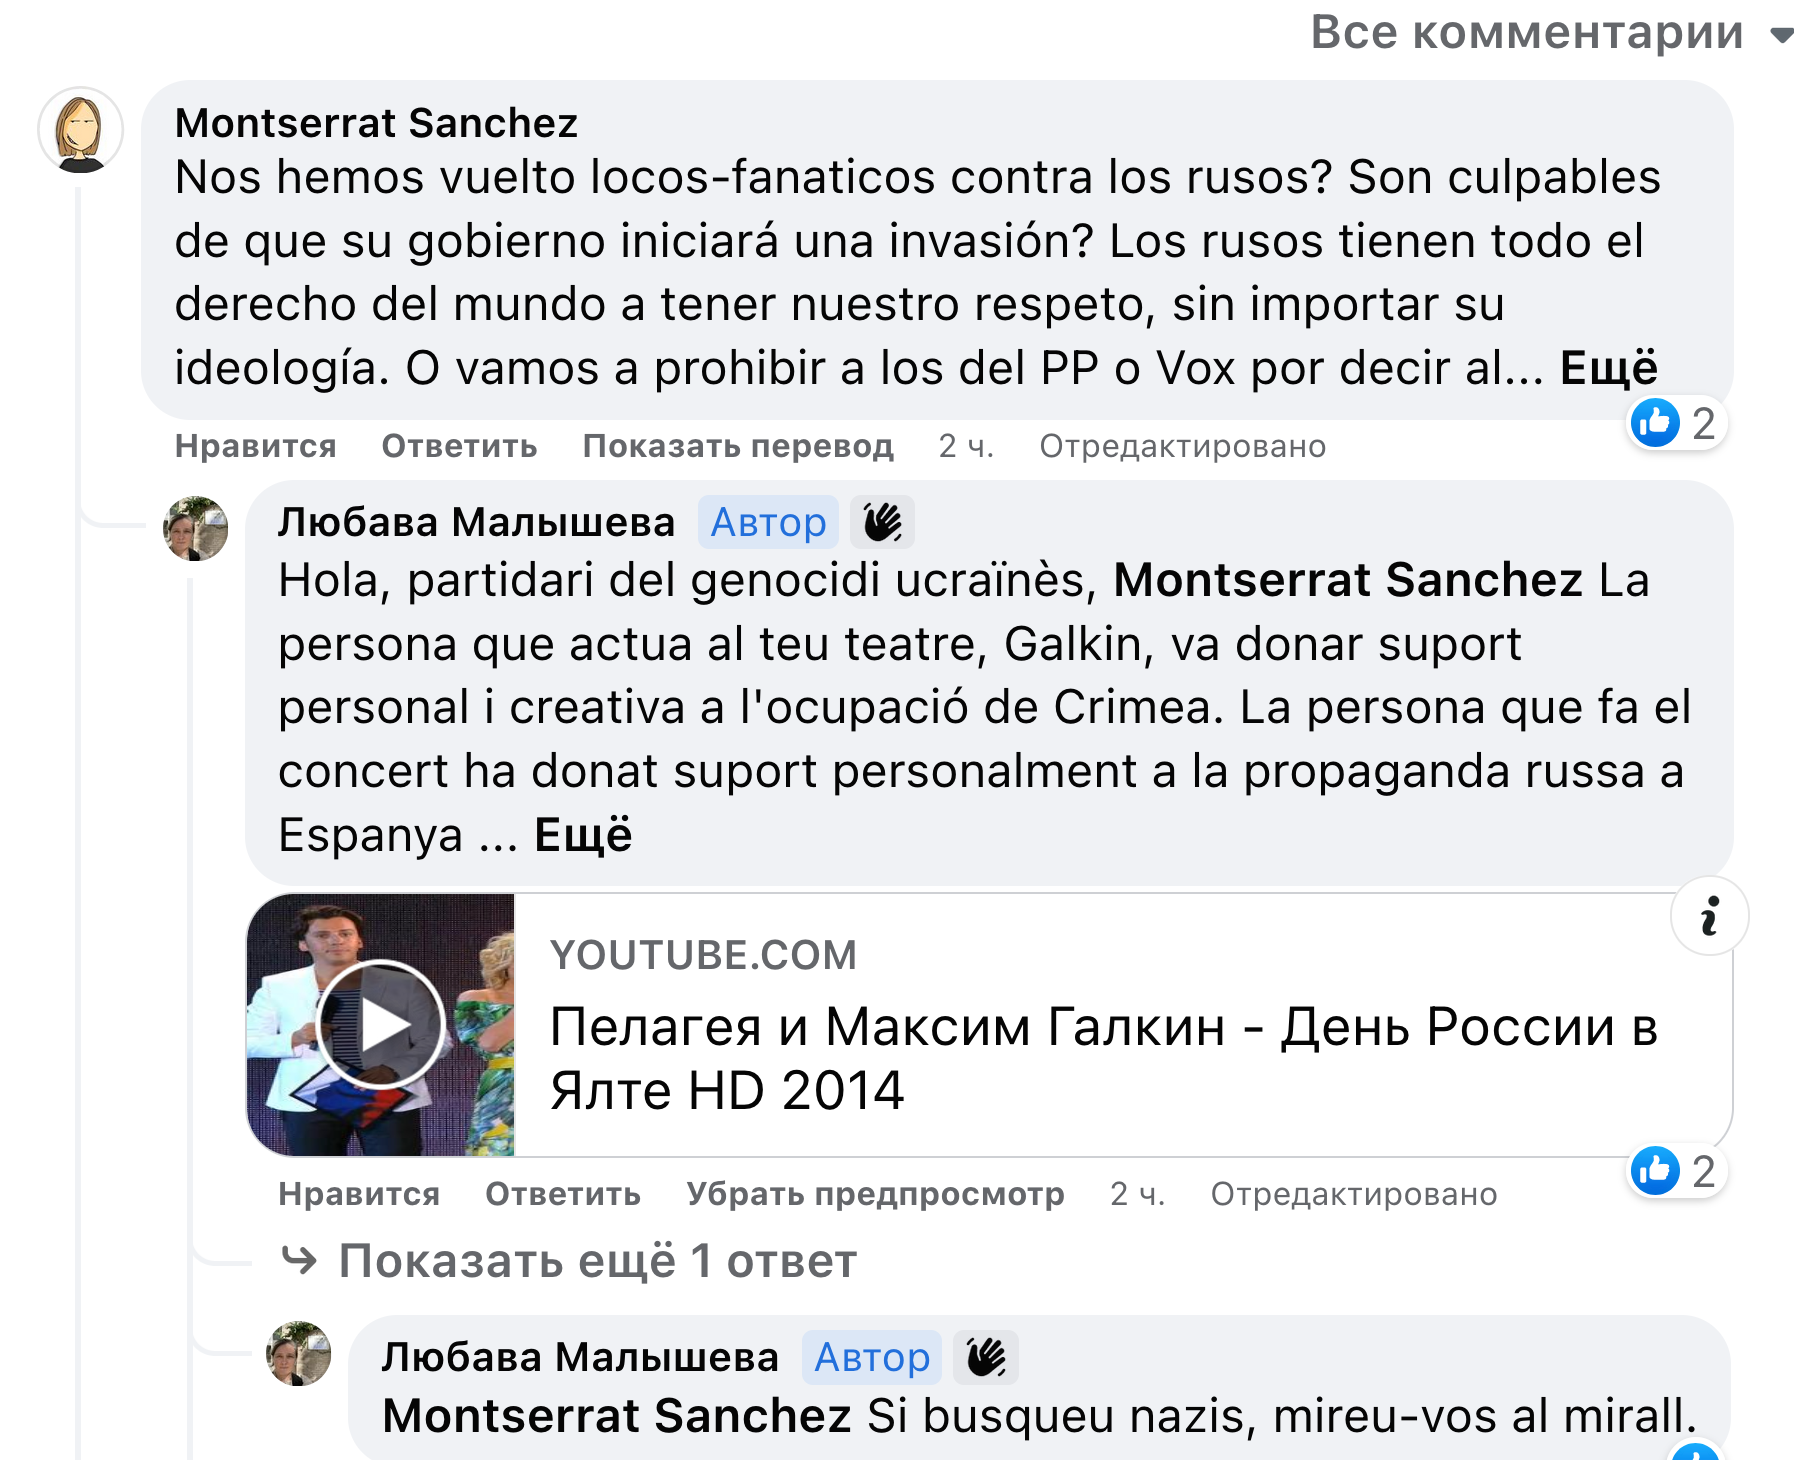This screenshot has width=1794, height=1460.
Task: Click the info icon on YouTube preview
Action: (1710, 916)
